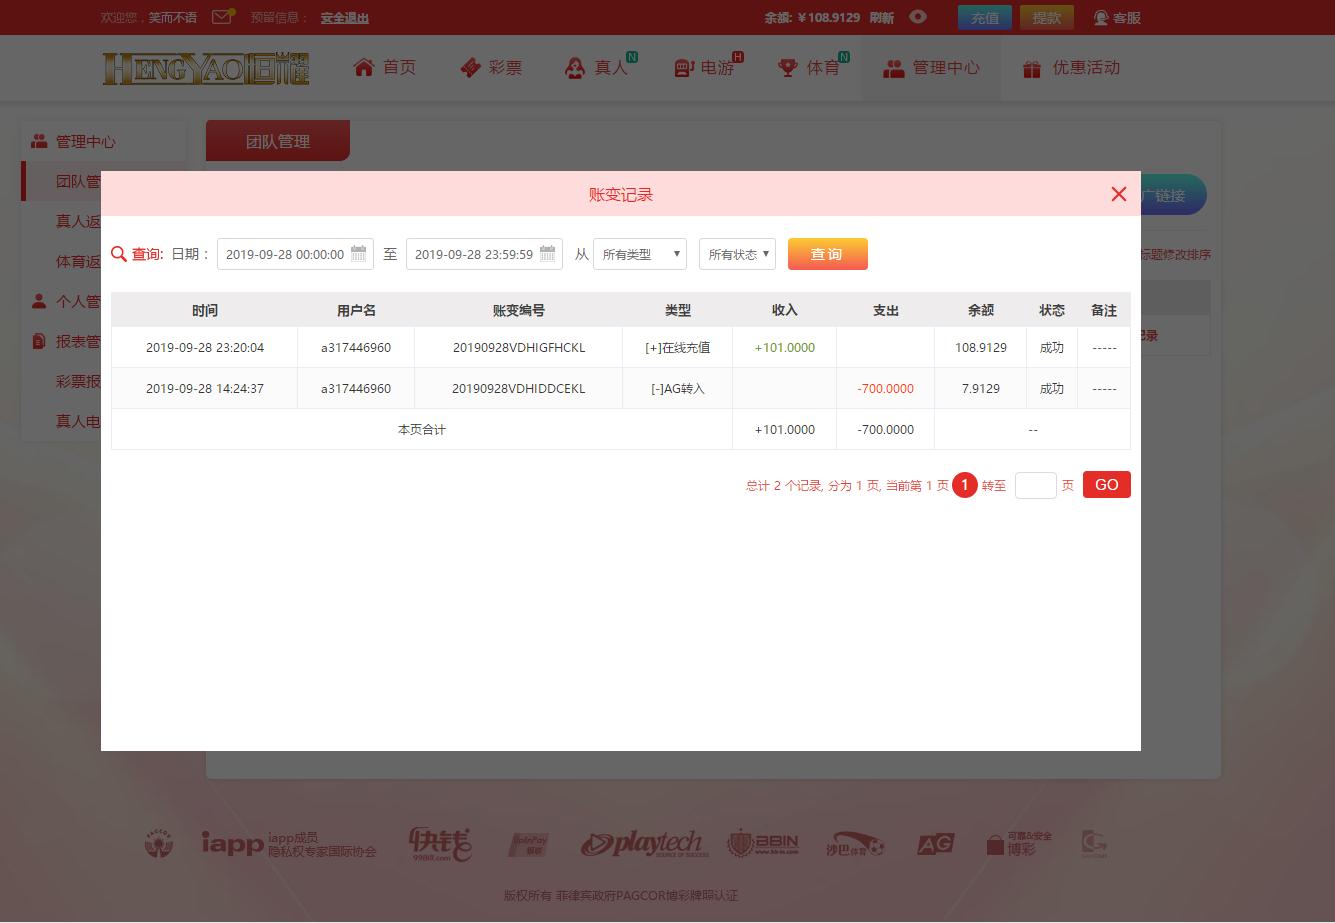Screen dimensions: 1335x923
Task: Expand the 所有状态 status dropdown
Action: (737, 253)
